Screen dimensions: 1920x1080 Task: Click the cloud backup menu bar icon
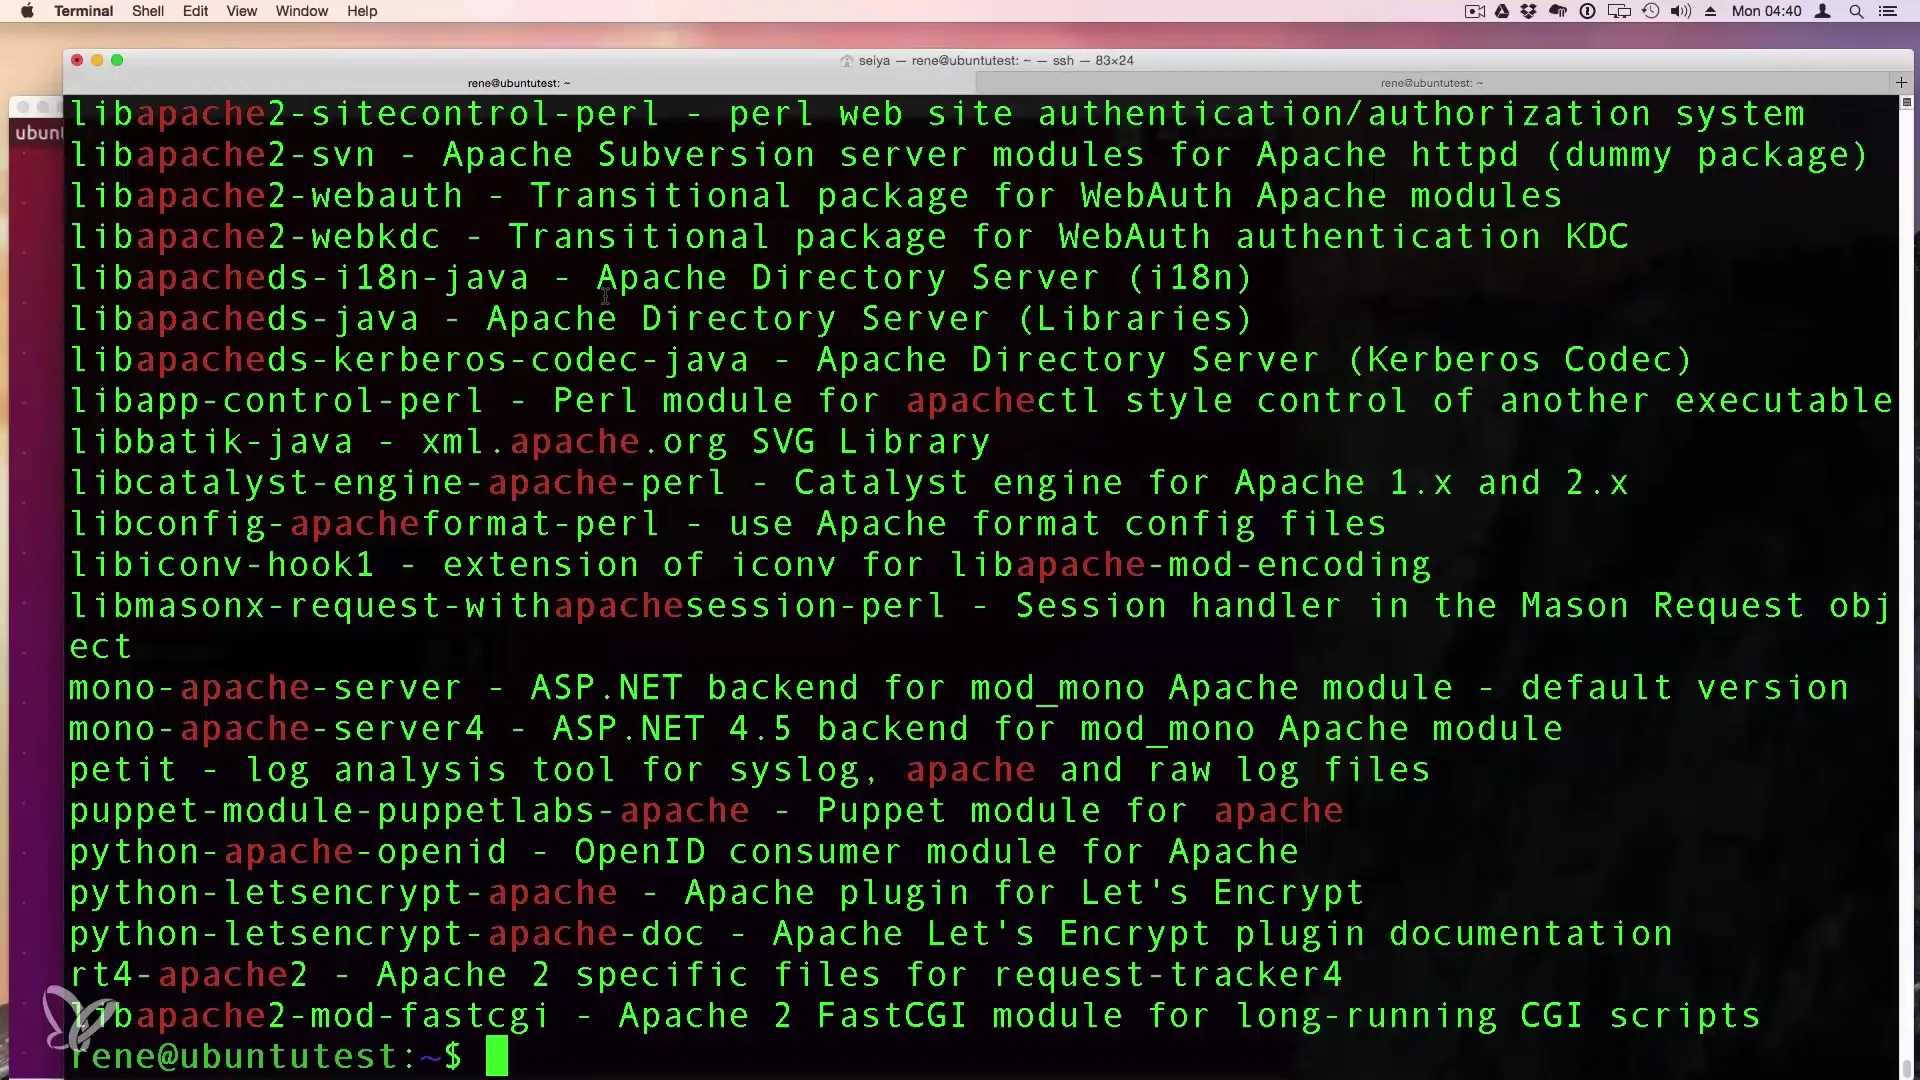(x=1558, y=11)
